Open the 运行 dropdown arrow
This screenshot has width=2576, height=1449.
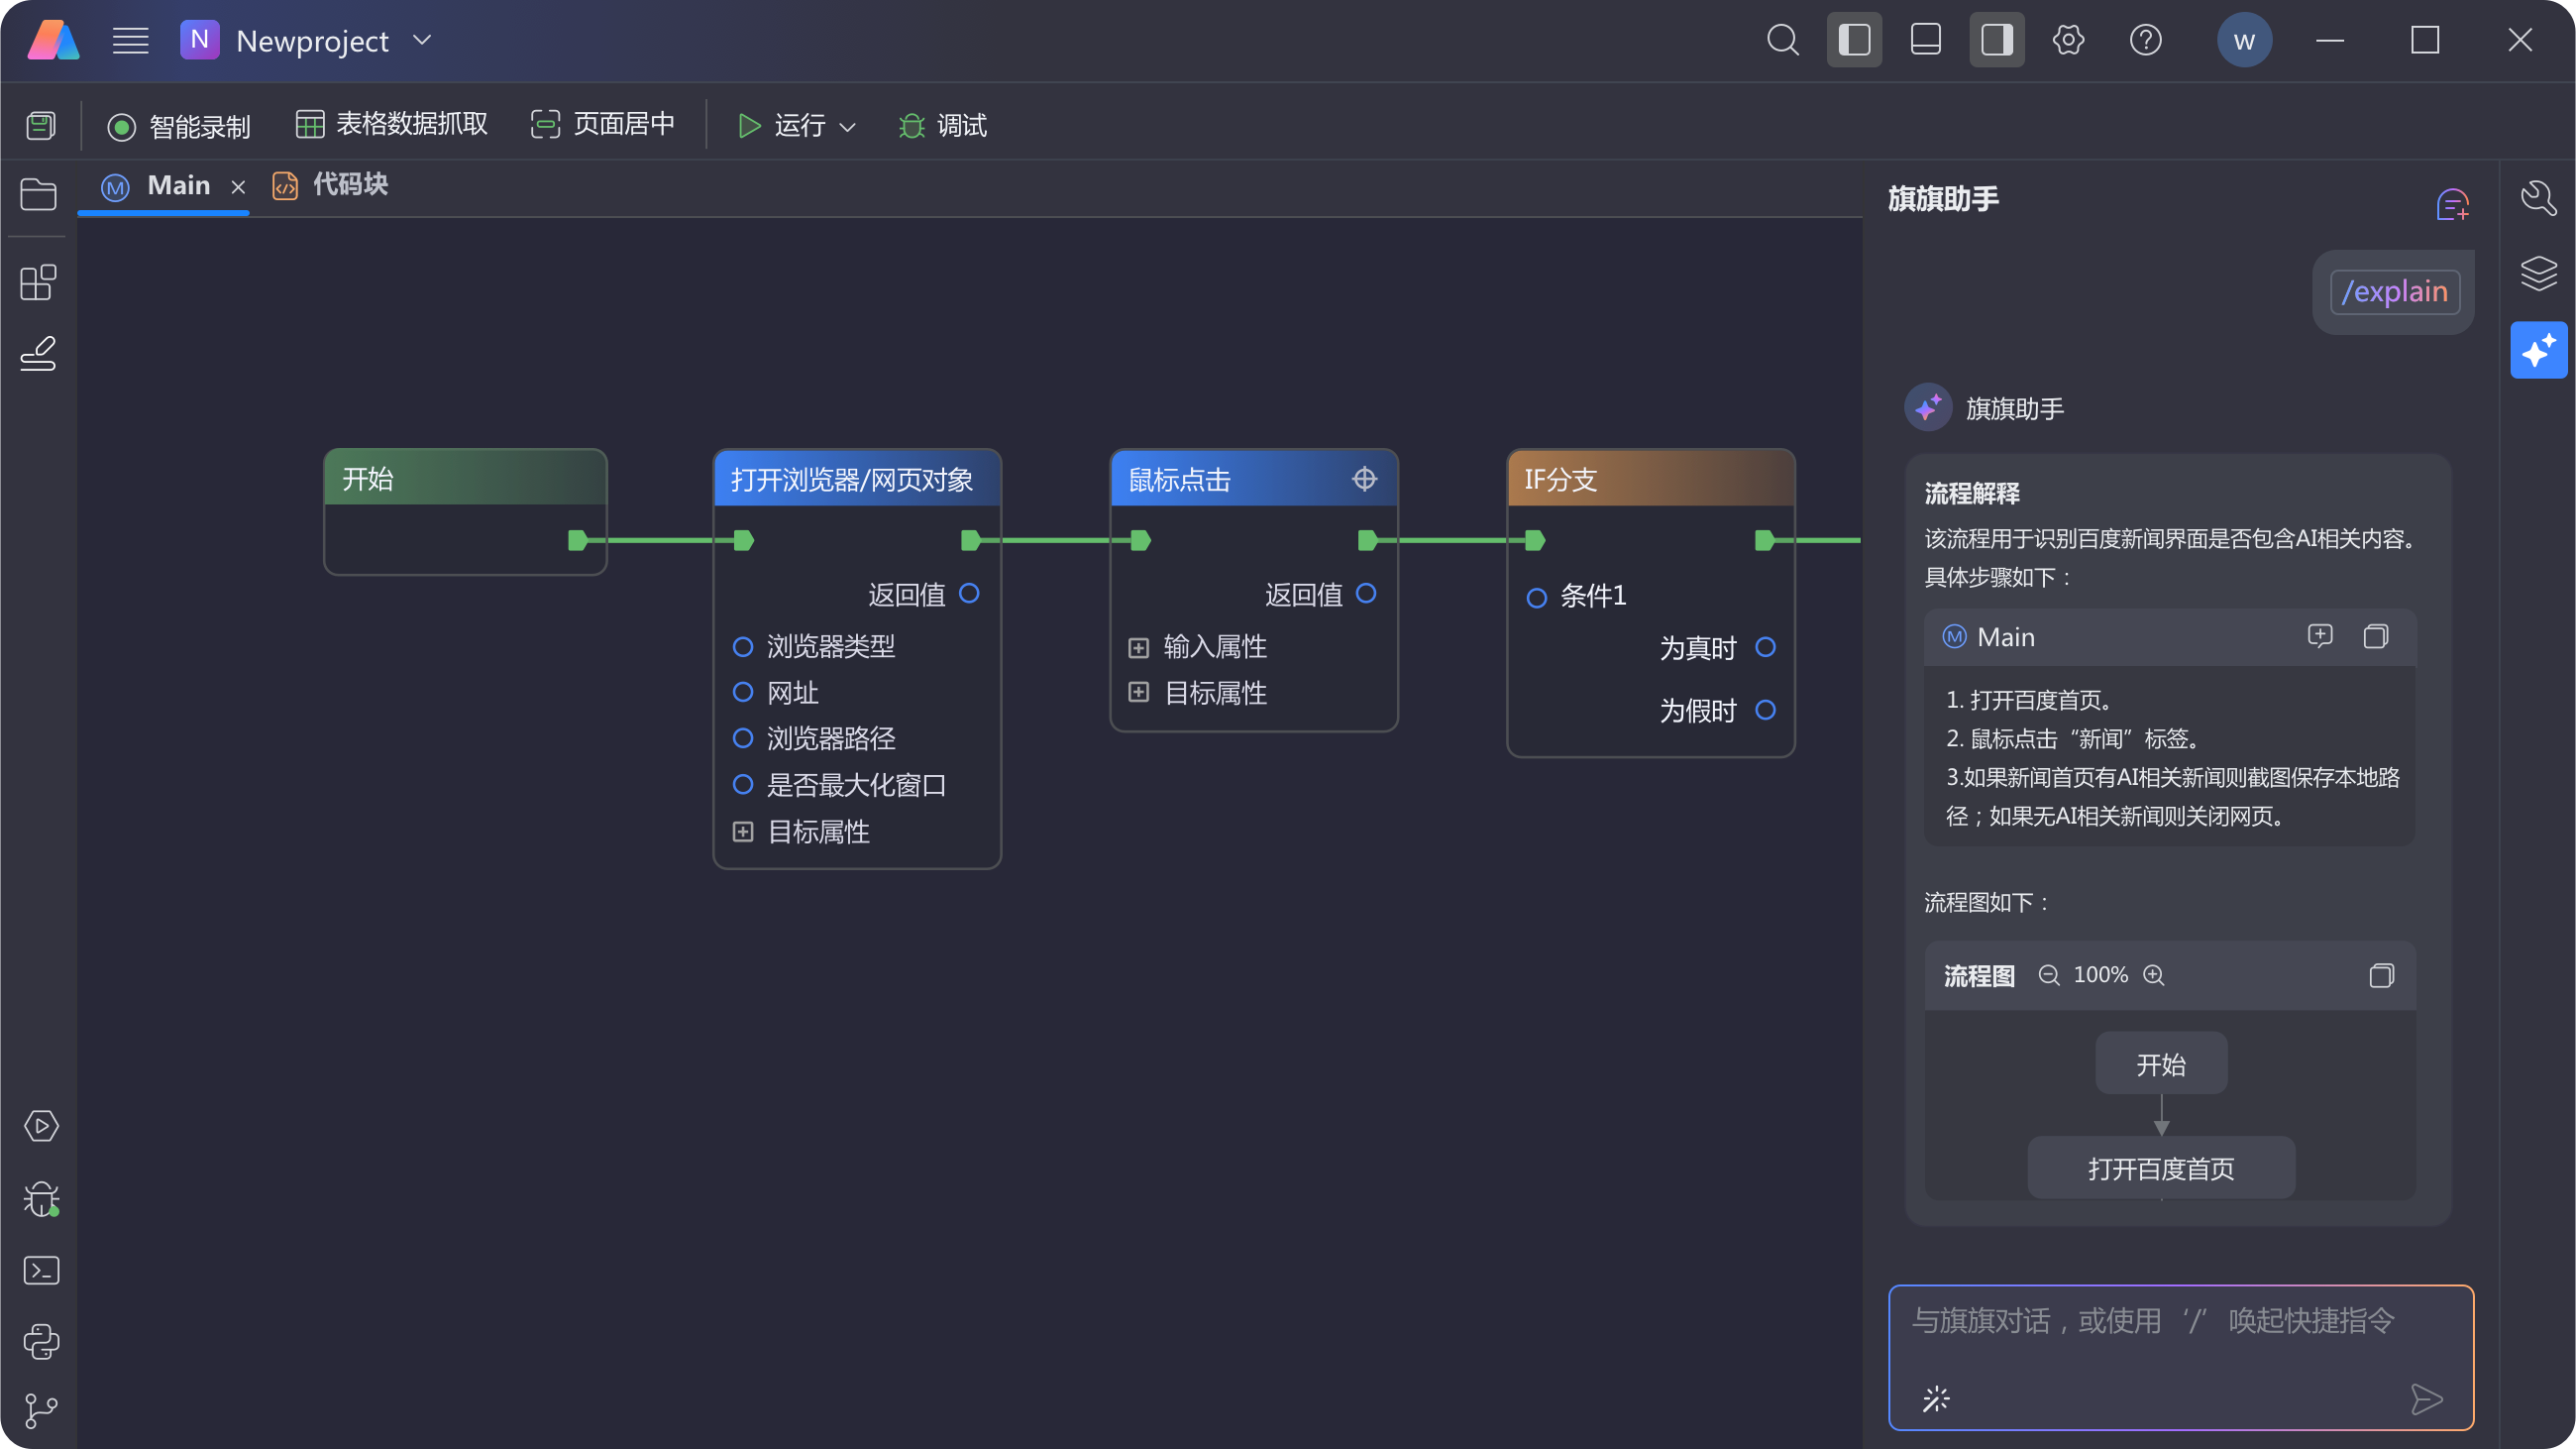point(847,127)
